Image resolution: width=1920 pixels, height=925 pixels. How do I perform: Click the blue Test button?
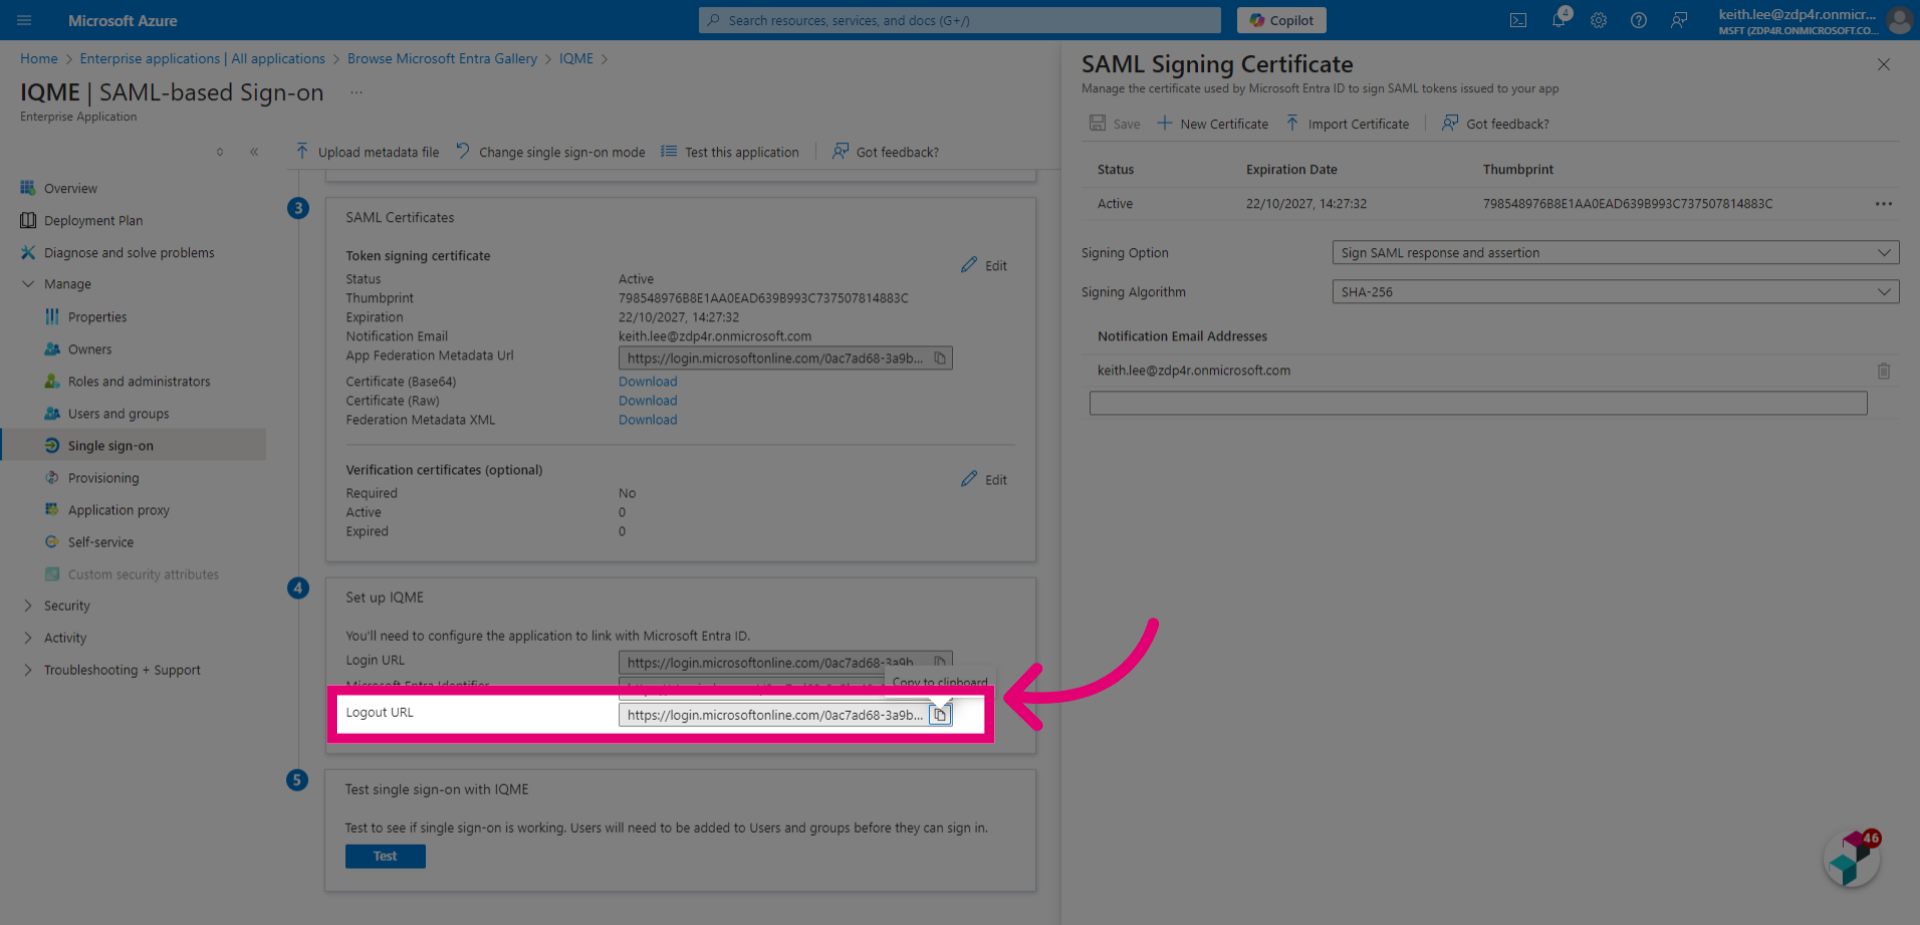(385, 856)
